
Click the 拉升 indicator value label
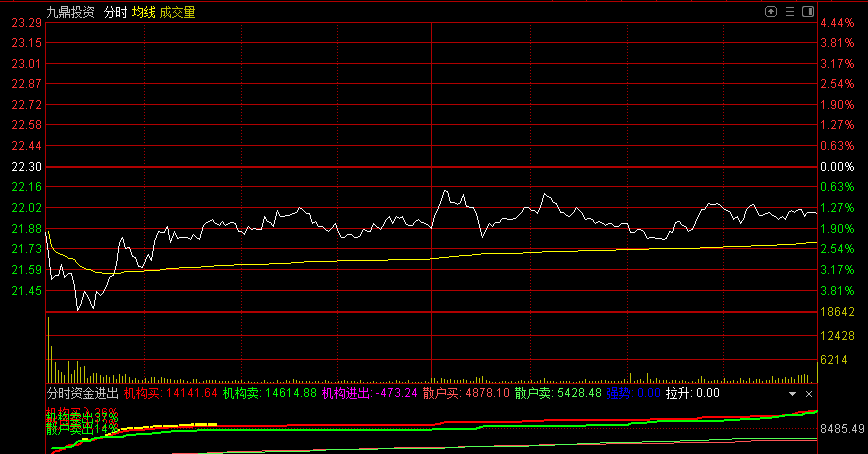coord(692,394)
